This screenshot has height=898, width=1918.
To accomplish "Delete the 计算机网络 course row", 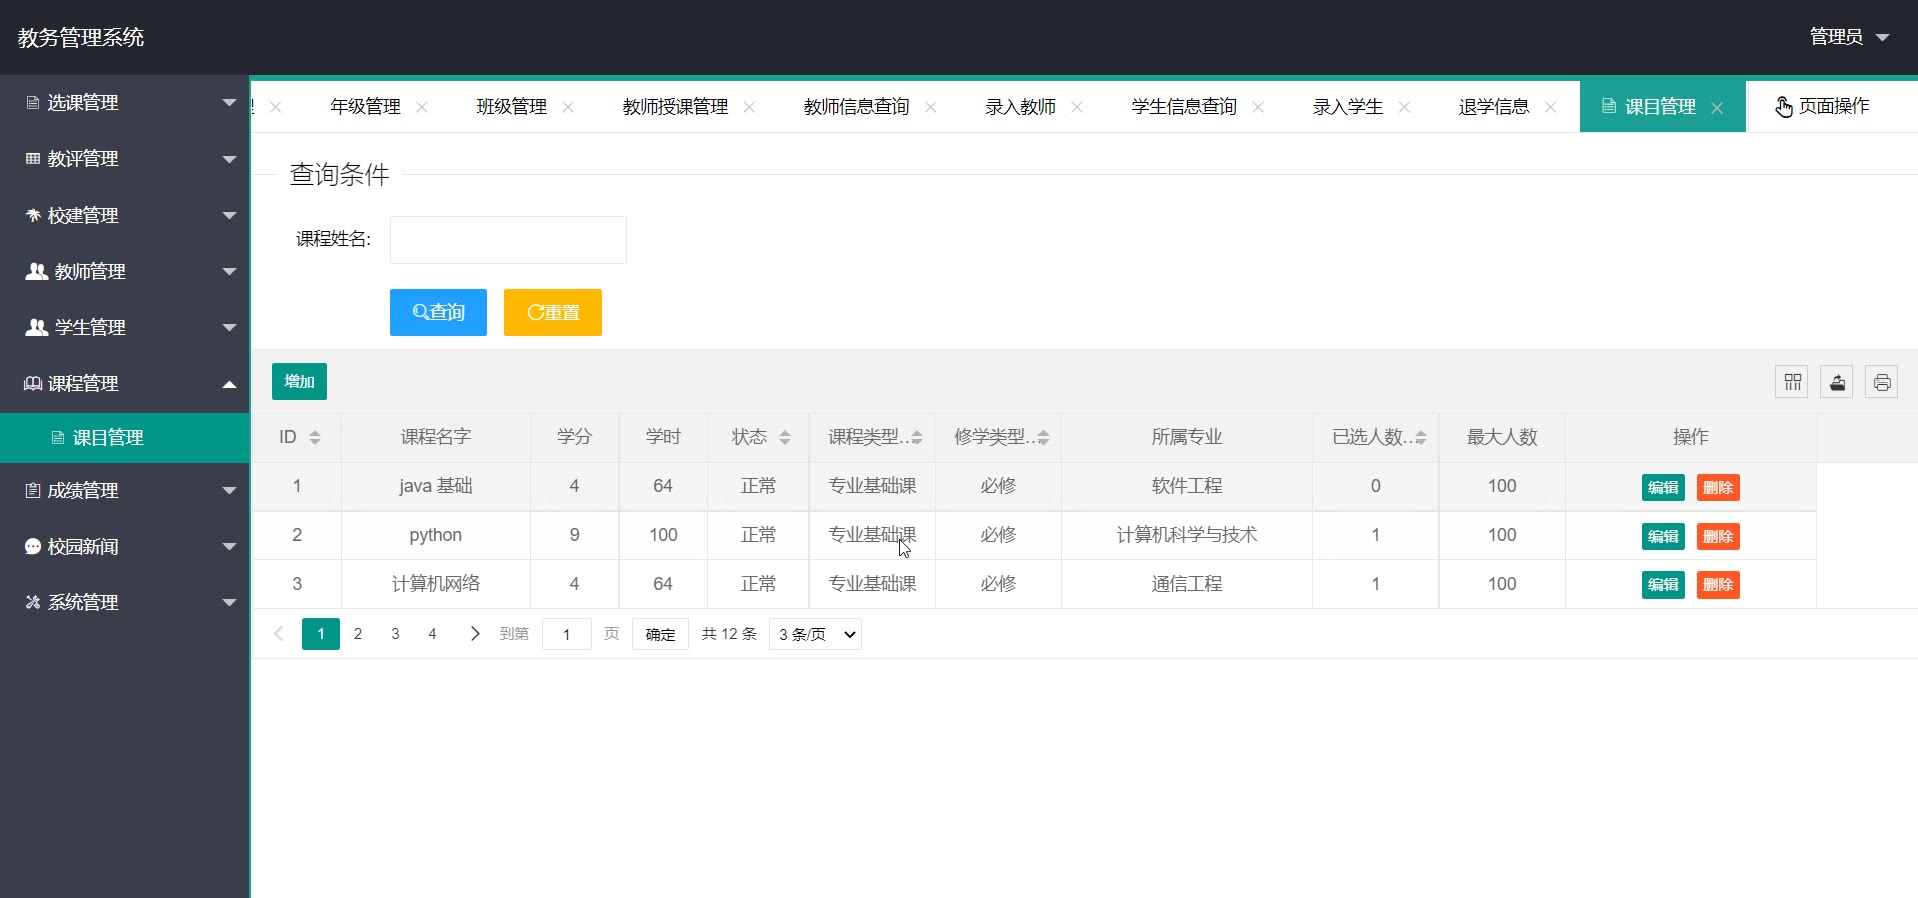I will click(x=1718, y=585).
